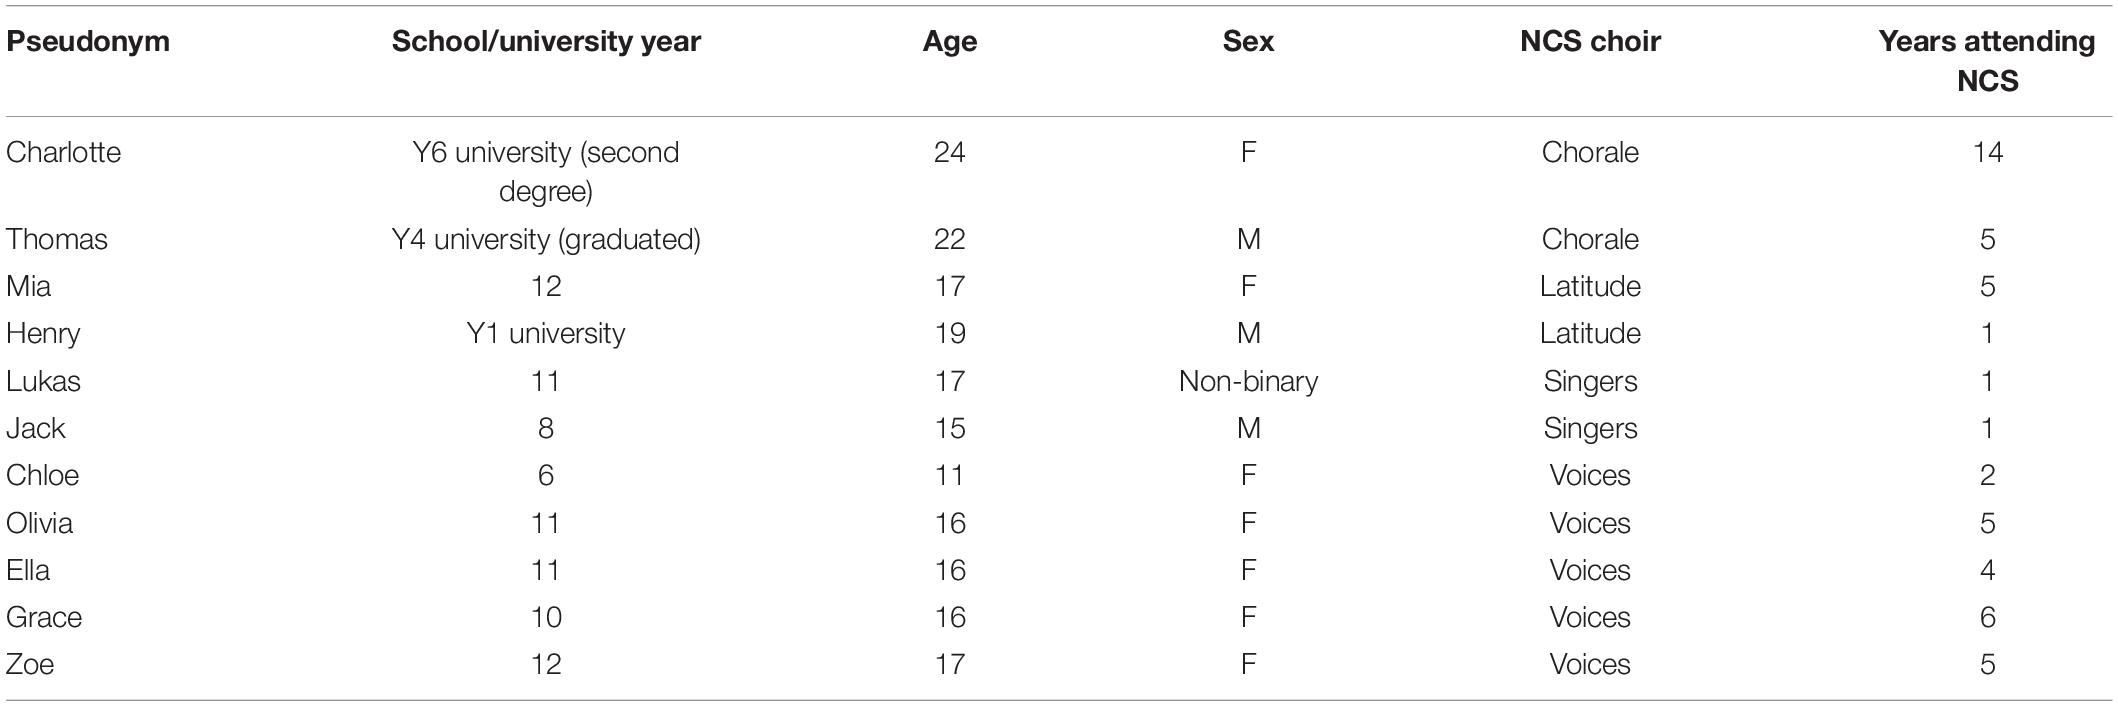Viewport: 2118px width, 706px height.
Task: Click the Age column header
Action: click(x=950, y=42)
